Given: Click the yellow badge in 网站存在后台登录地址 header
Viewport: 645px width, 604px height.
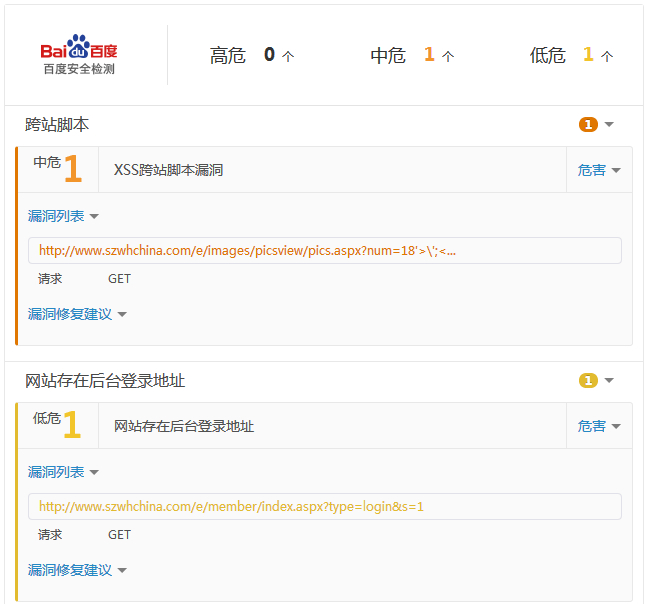Looking at the screenshot, I should point(588,381).
